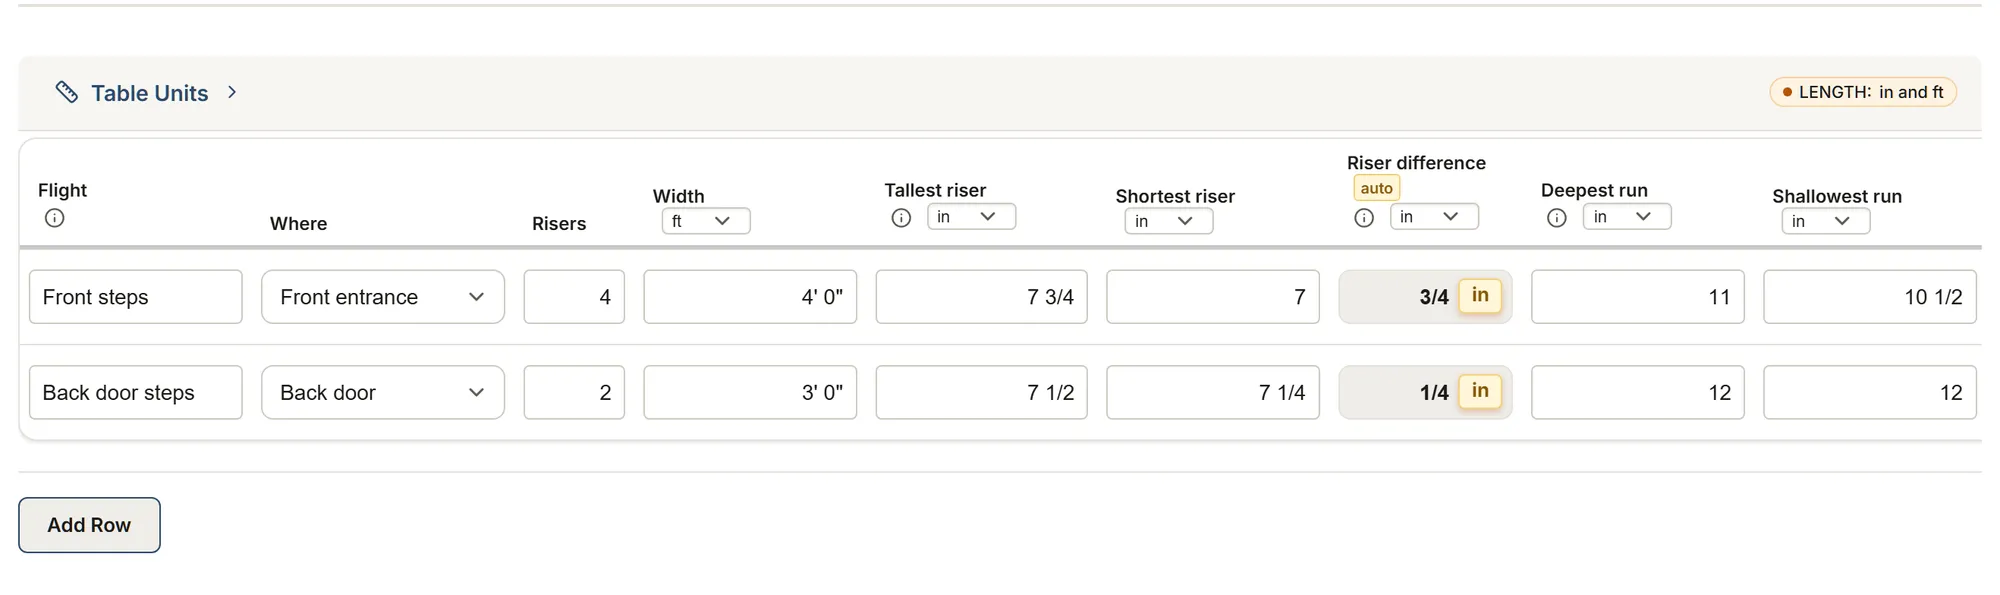This screenshot has width=2000, height=595.
Task: Edit Shallowest run field showing 10 1/2
Action: 1870,297
